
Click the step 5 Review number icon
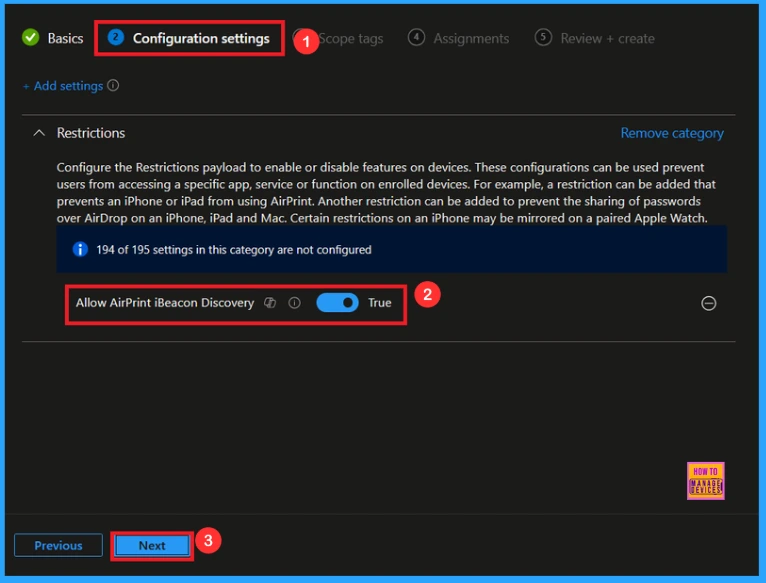coord(543,38)
